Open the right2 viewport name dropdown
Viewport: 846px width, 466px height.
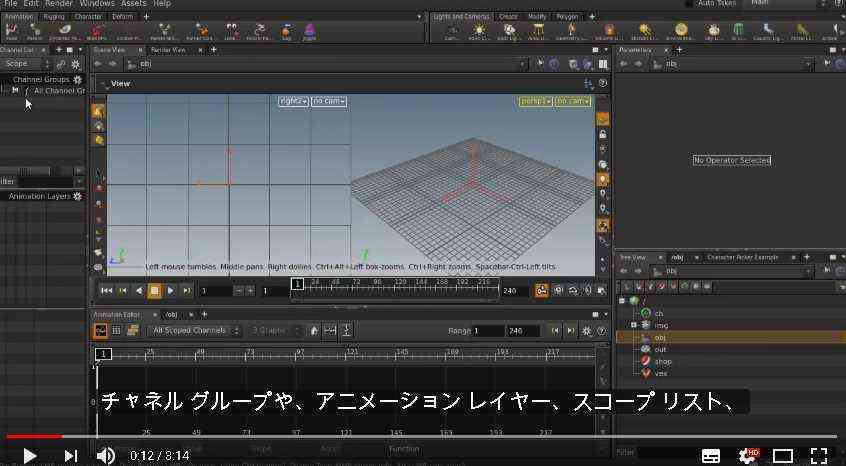(294, 101)
